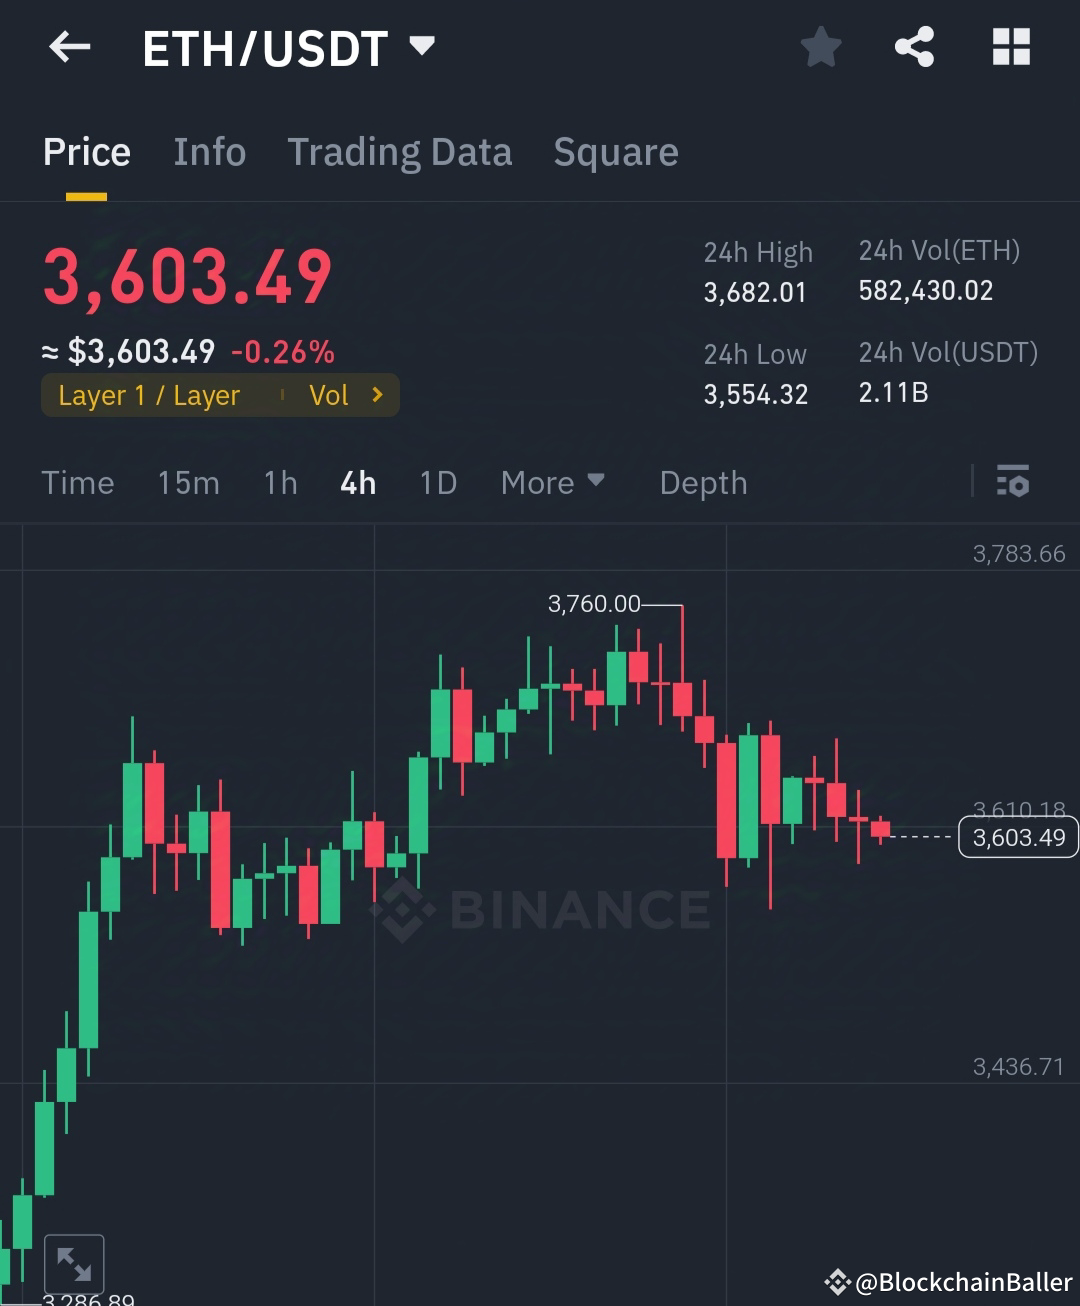Open chart indicator settings icon near Depth

[x=1014, y=483]
